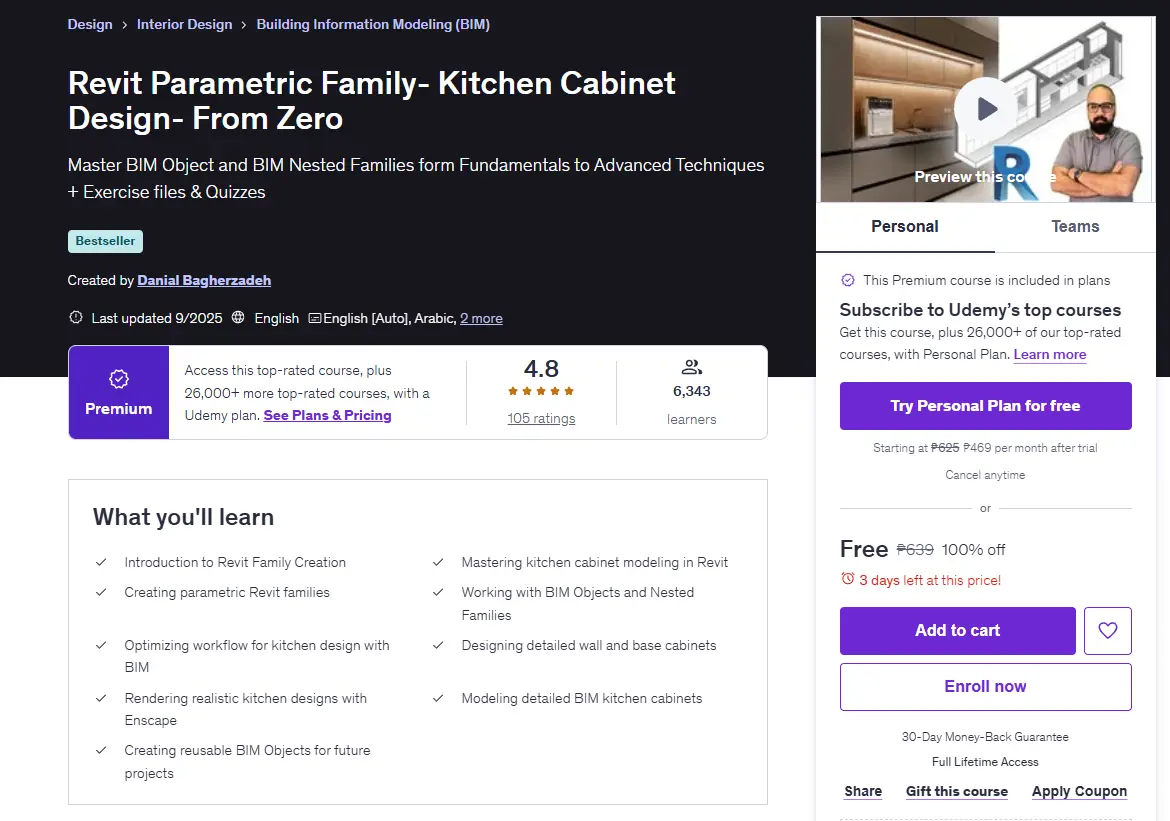1170x821 pixels.
Task: Click the alarm clock icon beside days left
Action: click(x=848, y=578)
